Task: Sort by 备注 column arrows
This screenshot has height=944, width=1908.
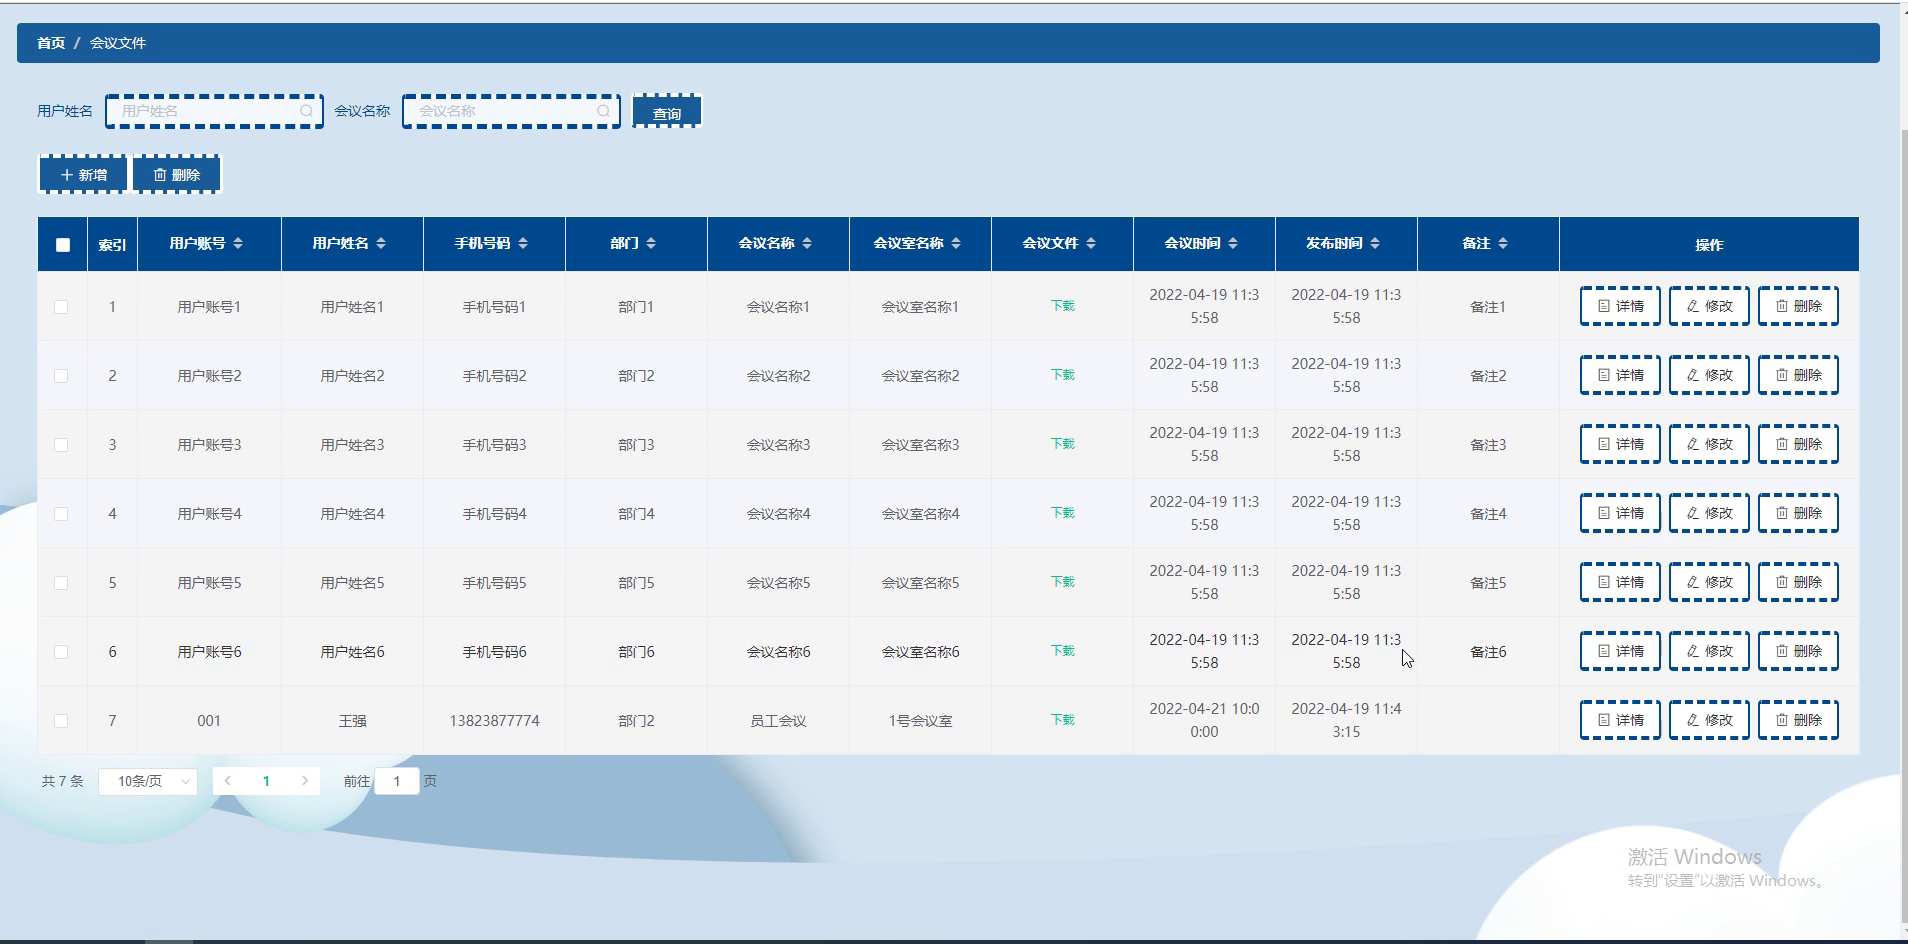Action: point(1503,243)
